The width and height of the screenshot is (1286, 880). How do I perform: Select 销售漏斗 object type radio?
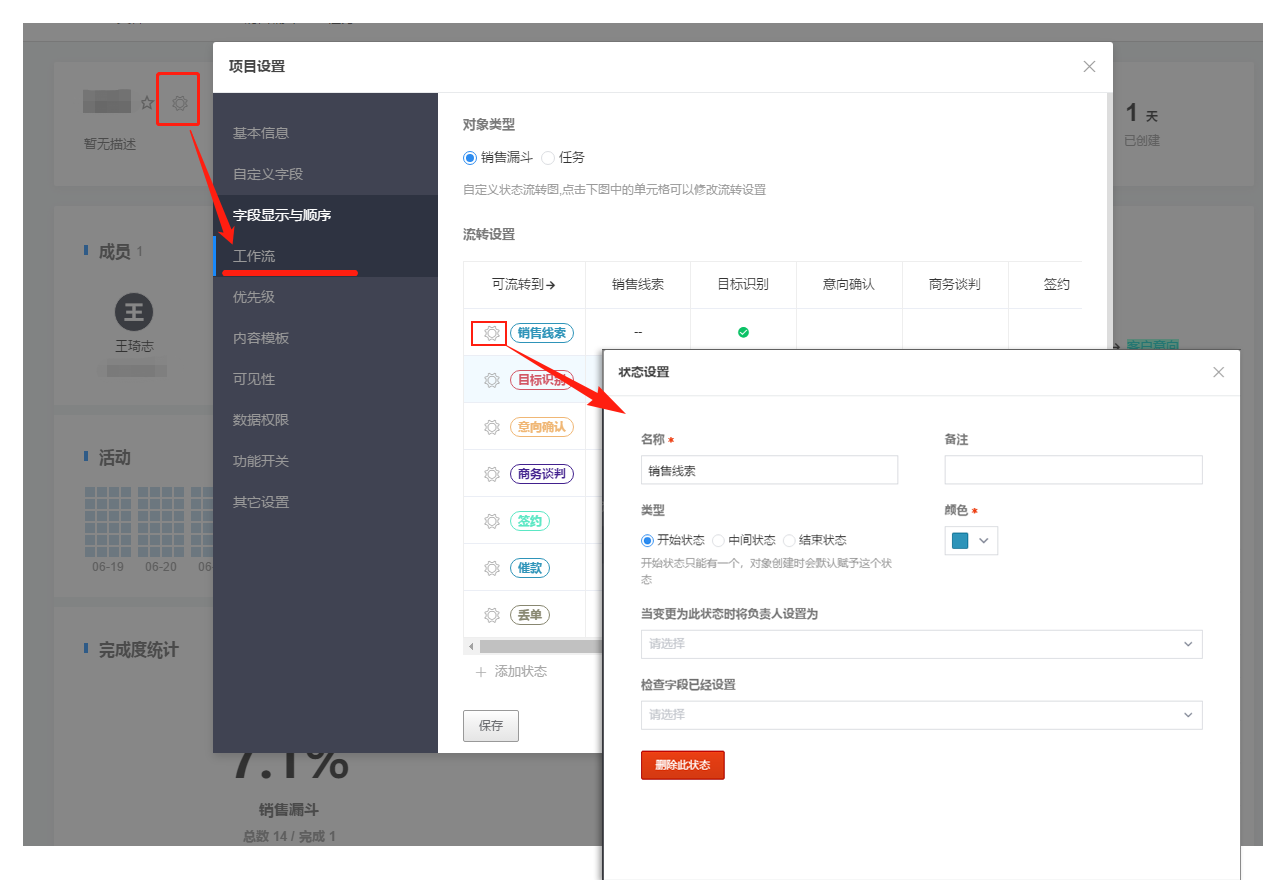coord(470,157)
